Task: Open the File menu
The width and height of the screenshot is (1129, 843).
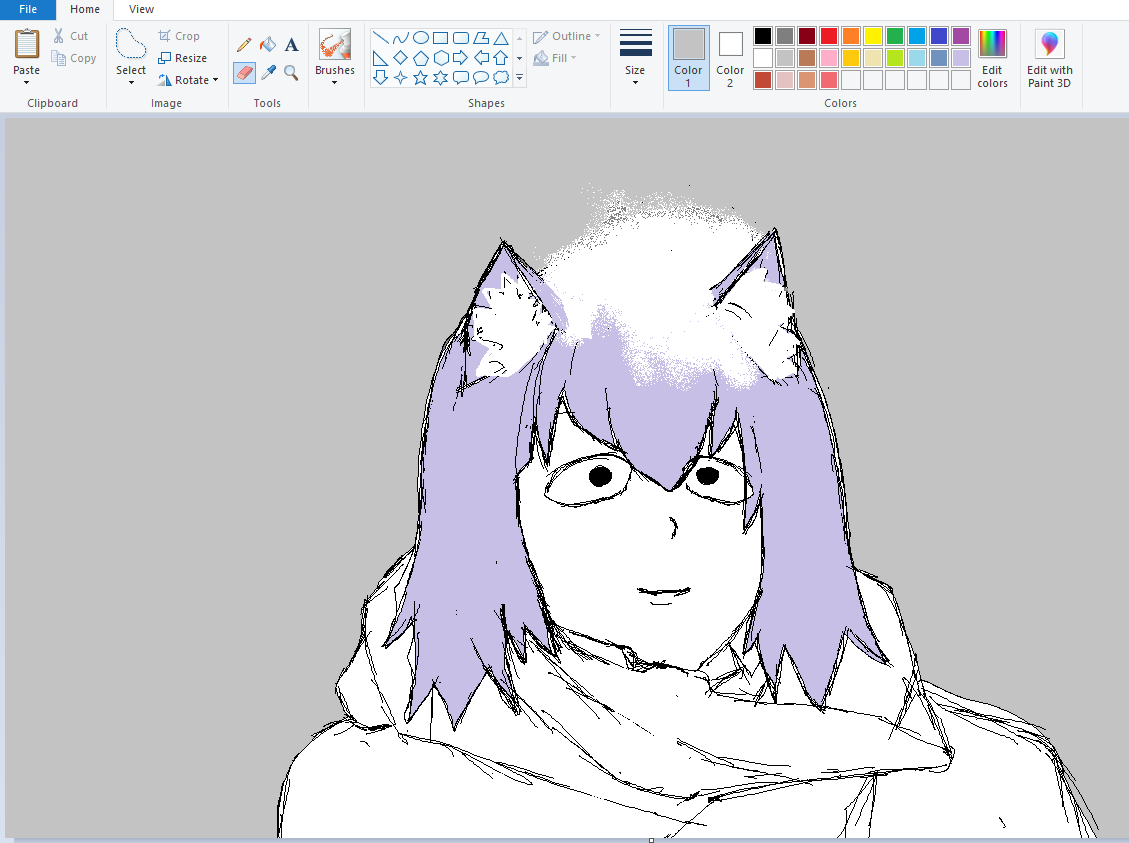Action: click(28, 9)
